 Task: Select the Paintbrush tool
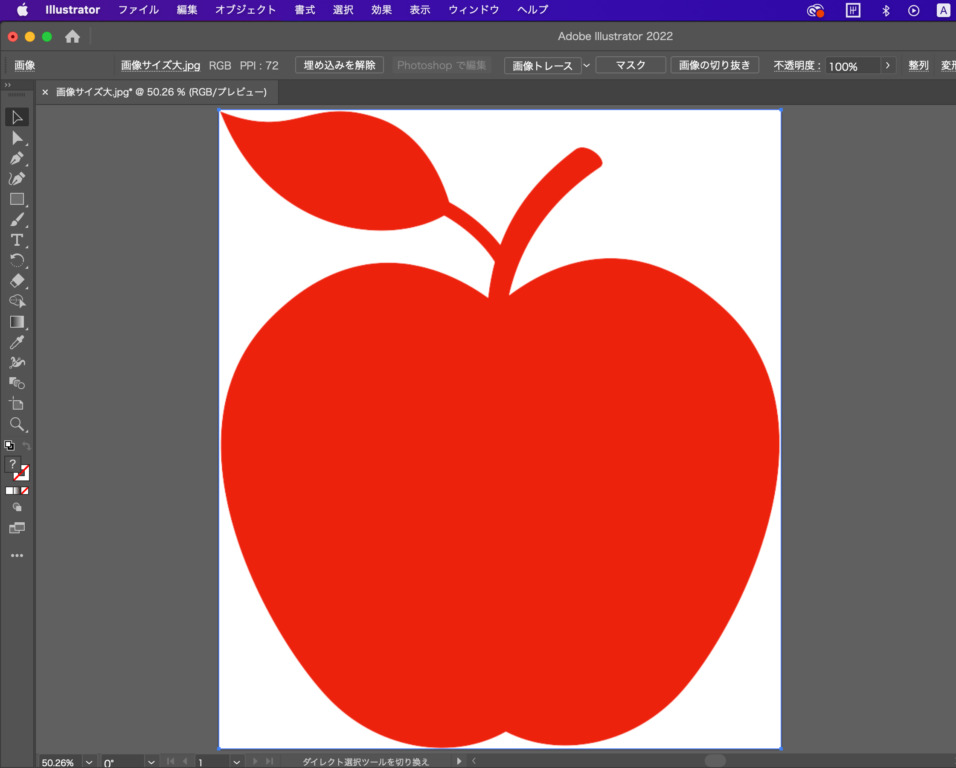(16, 219)
